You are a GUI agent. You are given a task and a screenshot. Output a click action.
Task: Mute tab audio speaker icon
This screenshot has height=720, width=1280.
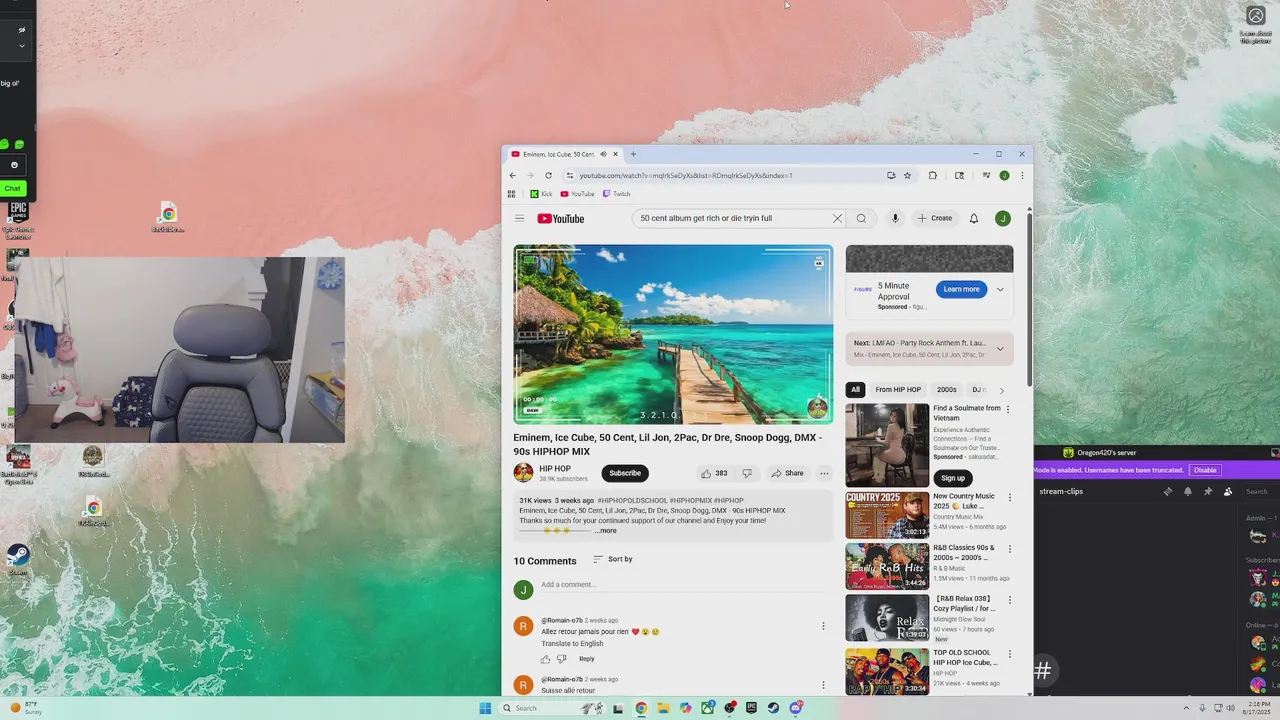point(603,154)
